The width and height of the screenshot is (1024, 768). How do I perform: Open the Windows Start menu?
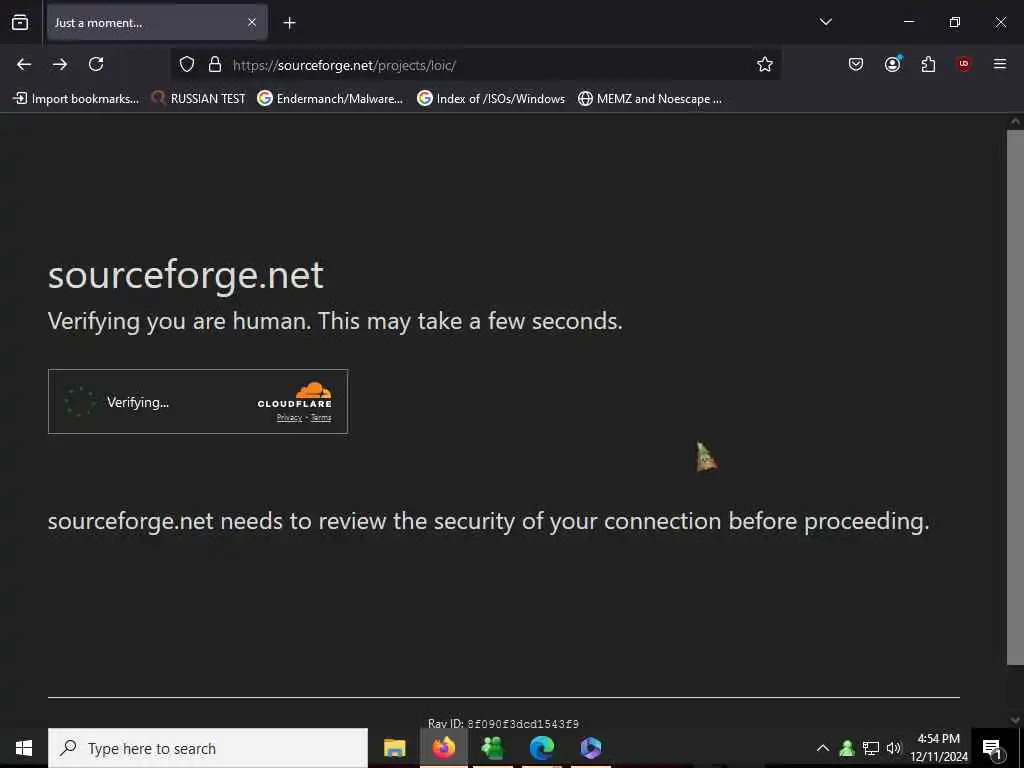(x=24, y=748)
